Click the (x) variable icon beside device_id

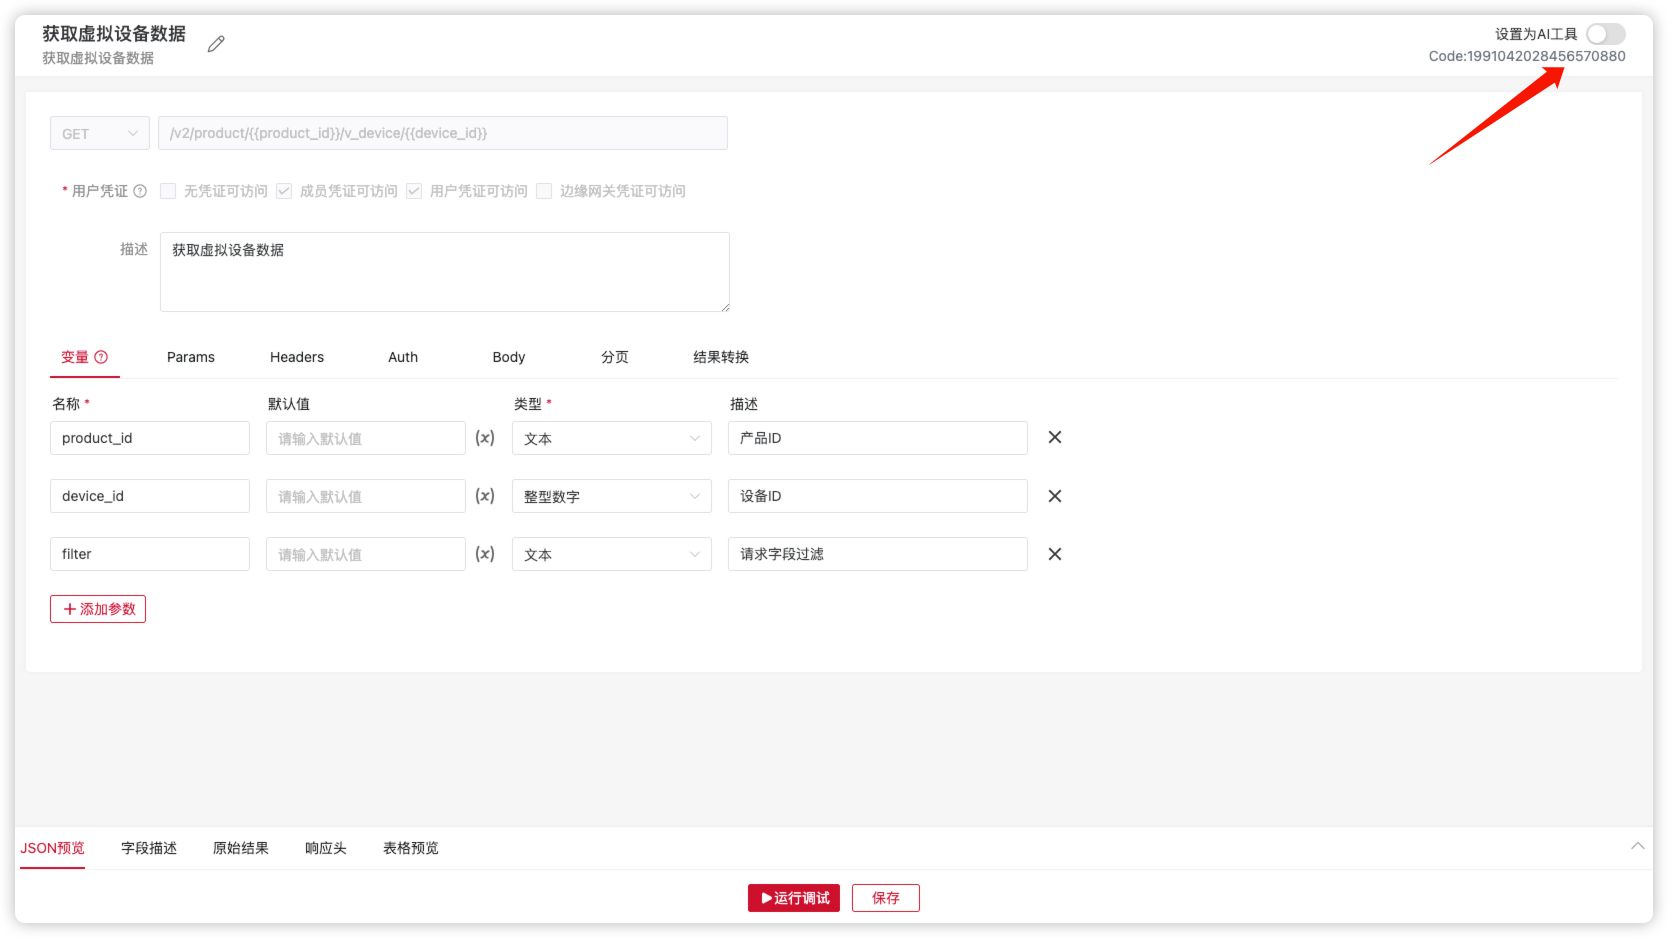[x=484, y=495]
